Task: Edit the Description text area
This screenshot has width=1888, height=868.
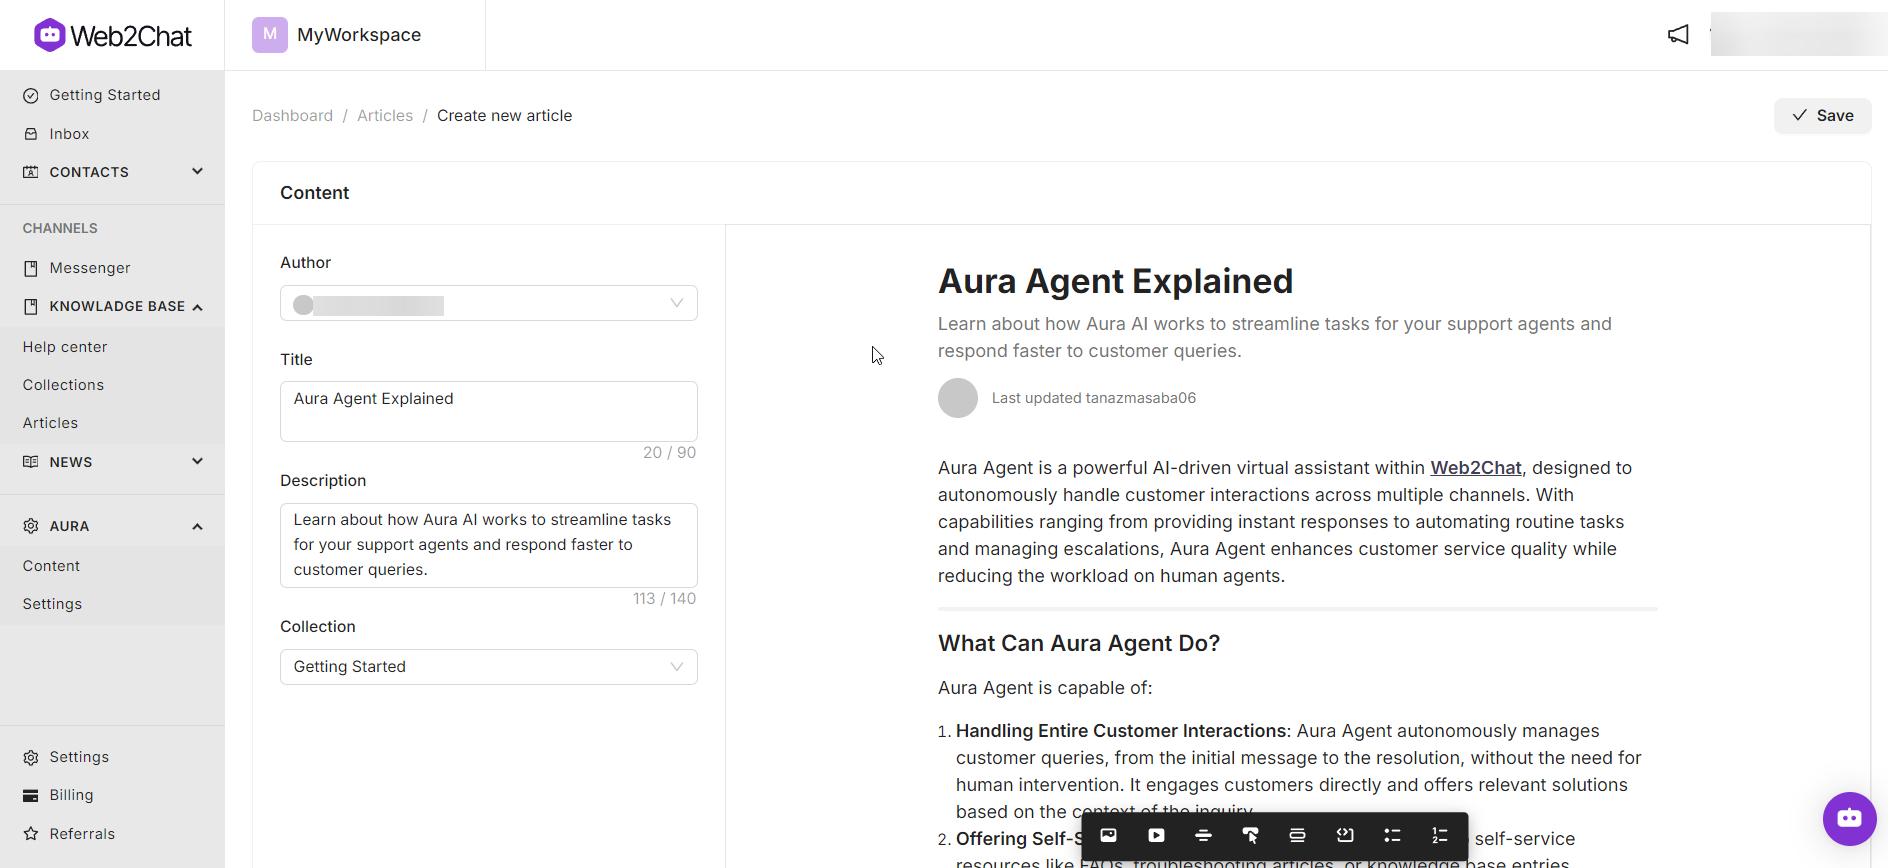Action: [489, 545]
